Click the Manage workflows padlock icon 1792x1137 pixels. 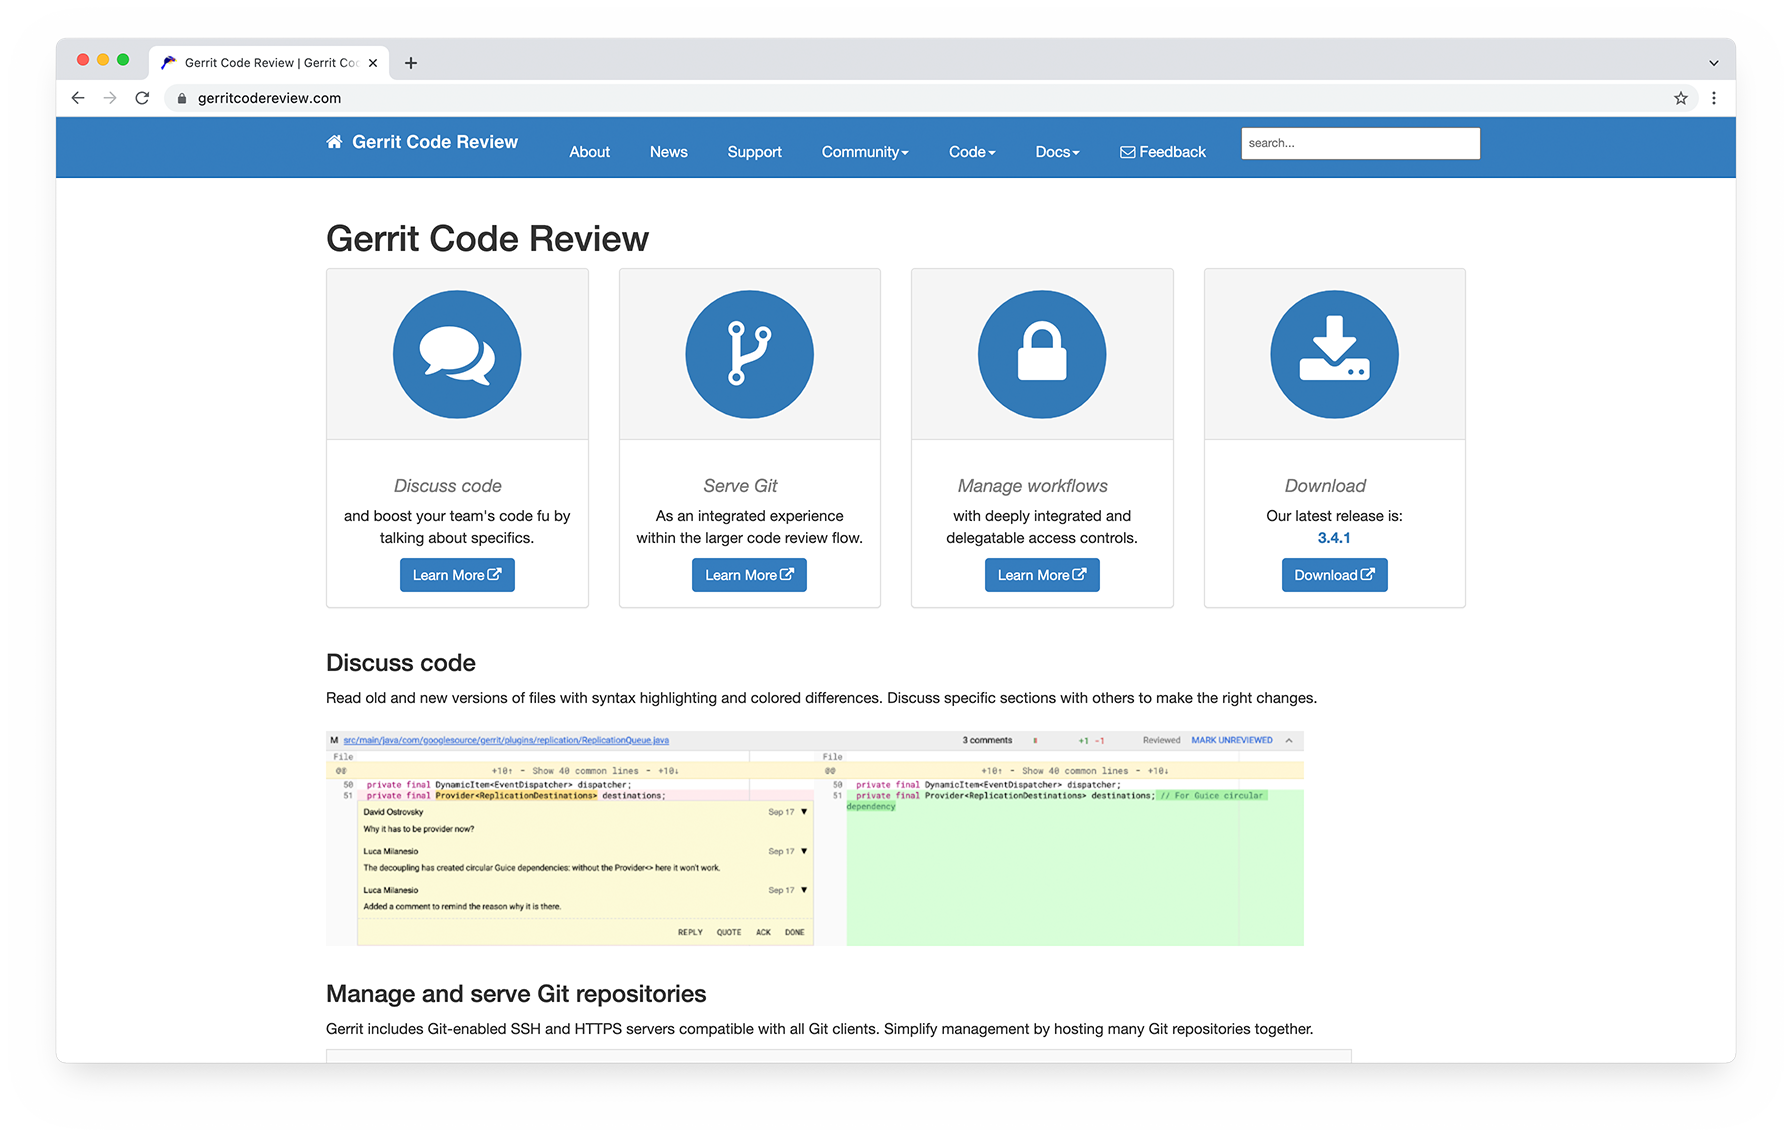[x=1042, y=355]
